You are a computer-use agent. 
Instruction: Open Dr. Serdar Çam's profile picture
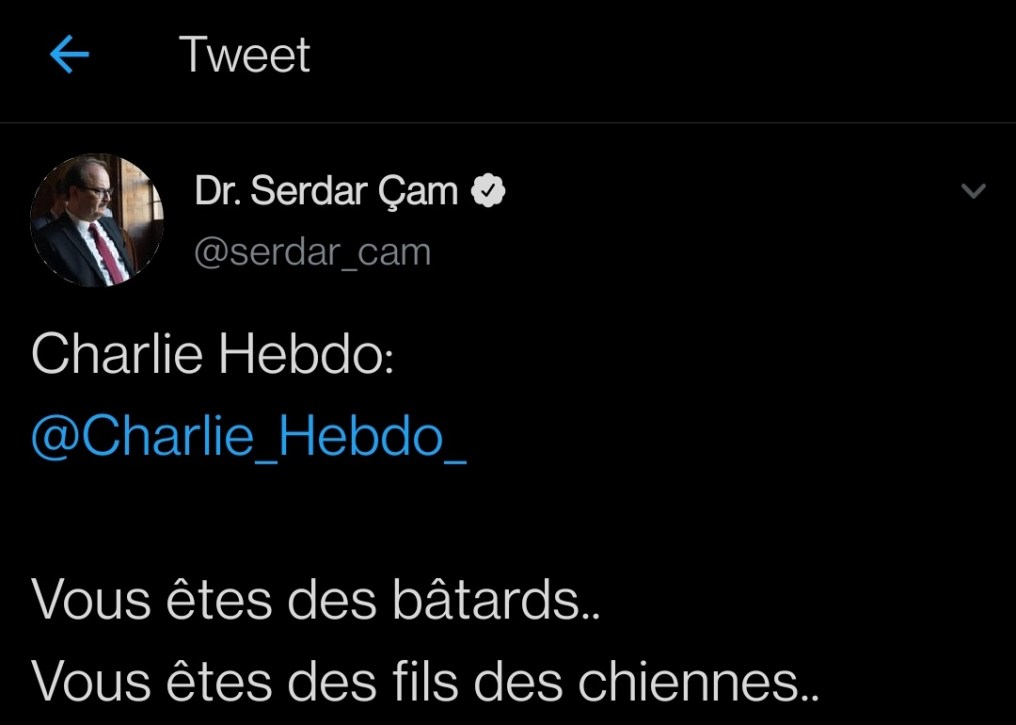pos(97,221)
